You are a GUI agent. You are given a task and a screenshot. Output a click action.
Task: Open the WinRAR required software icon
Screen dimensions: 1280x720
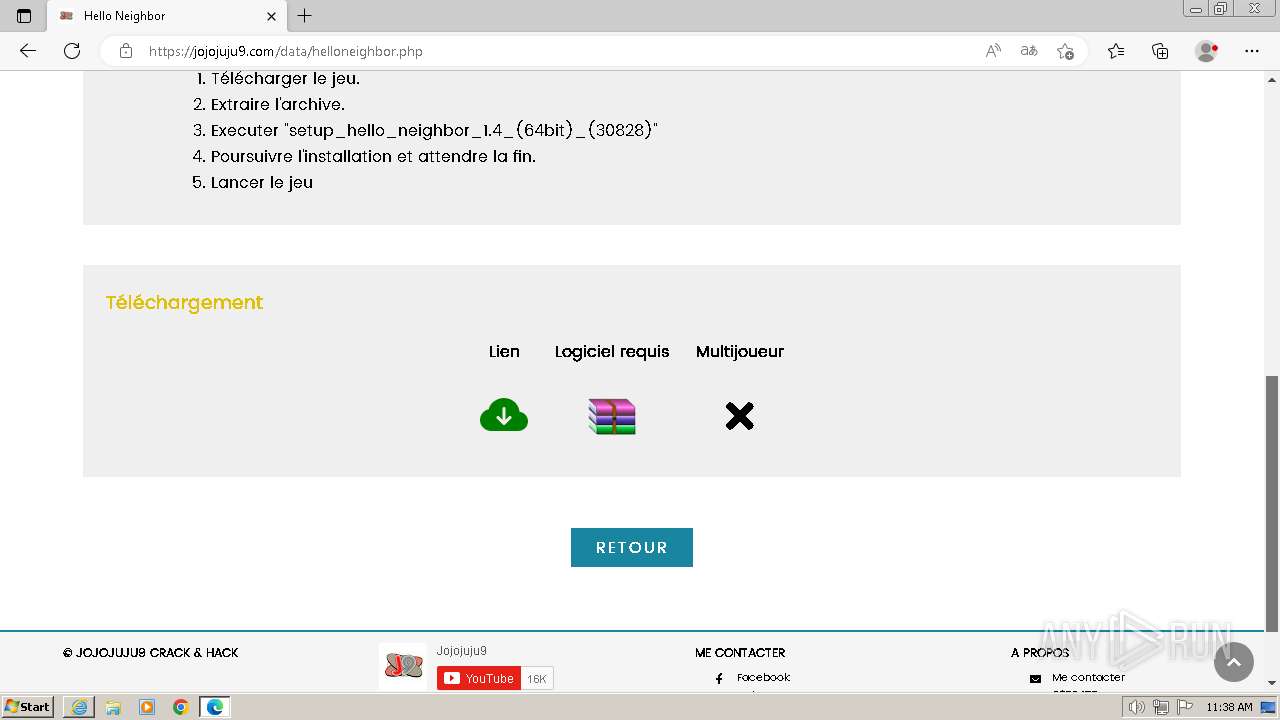pos(612,416)
